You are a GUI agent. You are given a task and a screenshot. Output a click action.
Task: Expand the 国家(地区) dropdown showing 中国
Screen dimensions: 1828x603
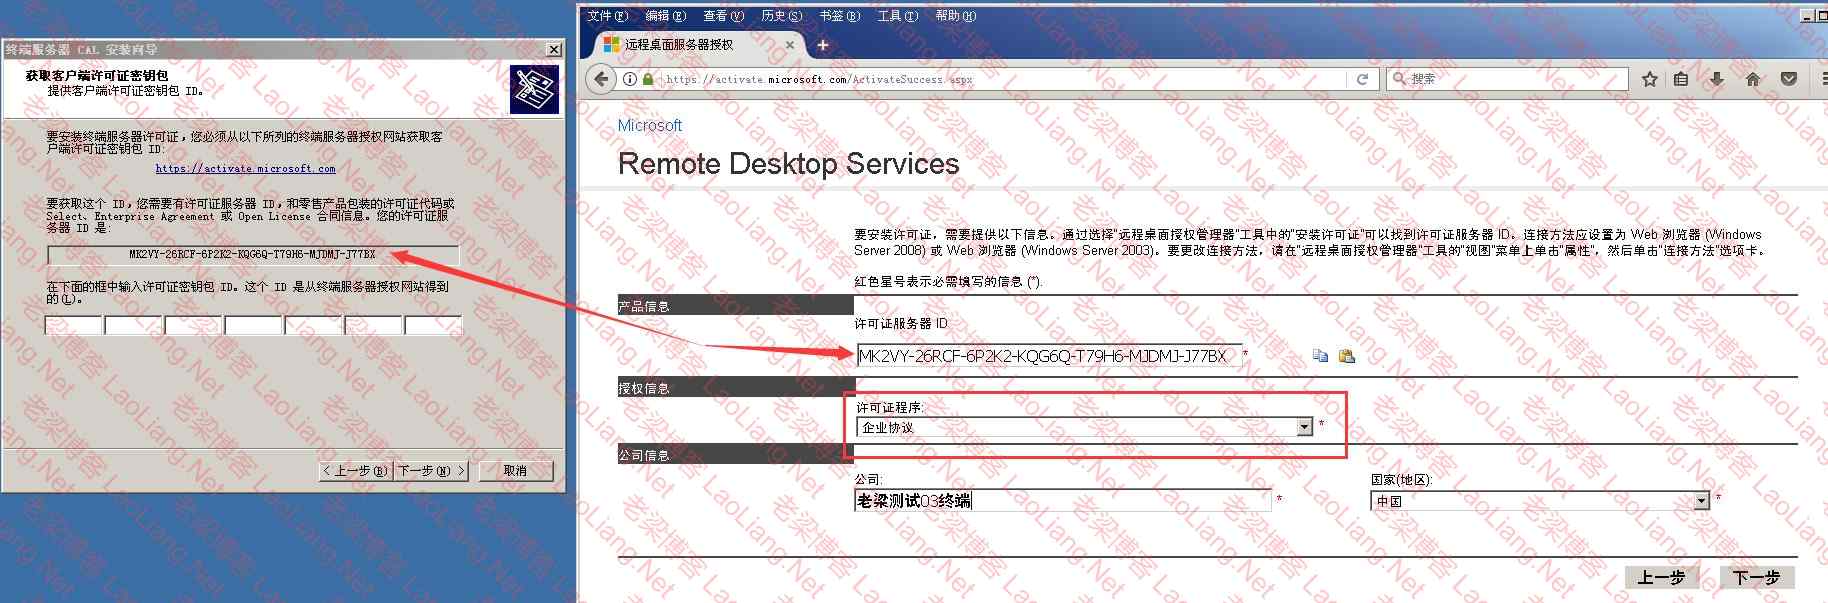click(x=1701, y=501)
